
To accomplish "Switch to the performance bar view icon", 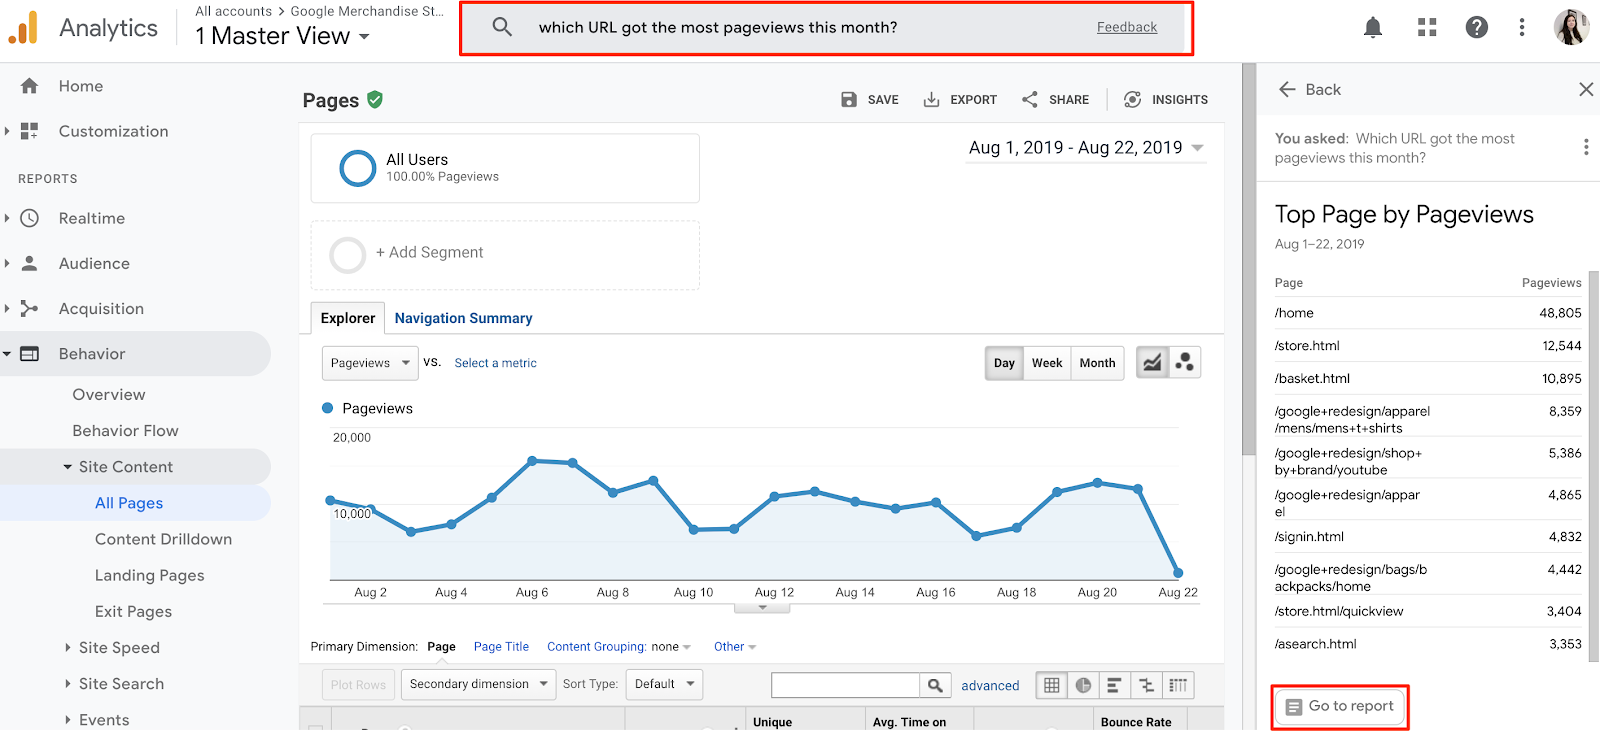I will [1115, 685].
